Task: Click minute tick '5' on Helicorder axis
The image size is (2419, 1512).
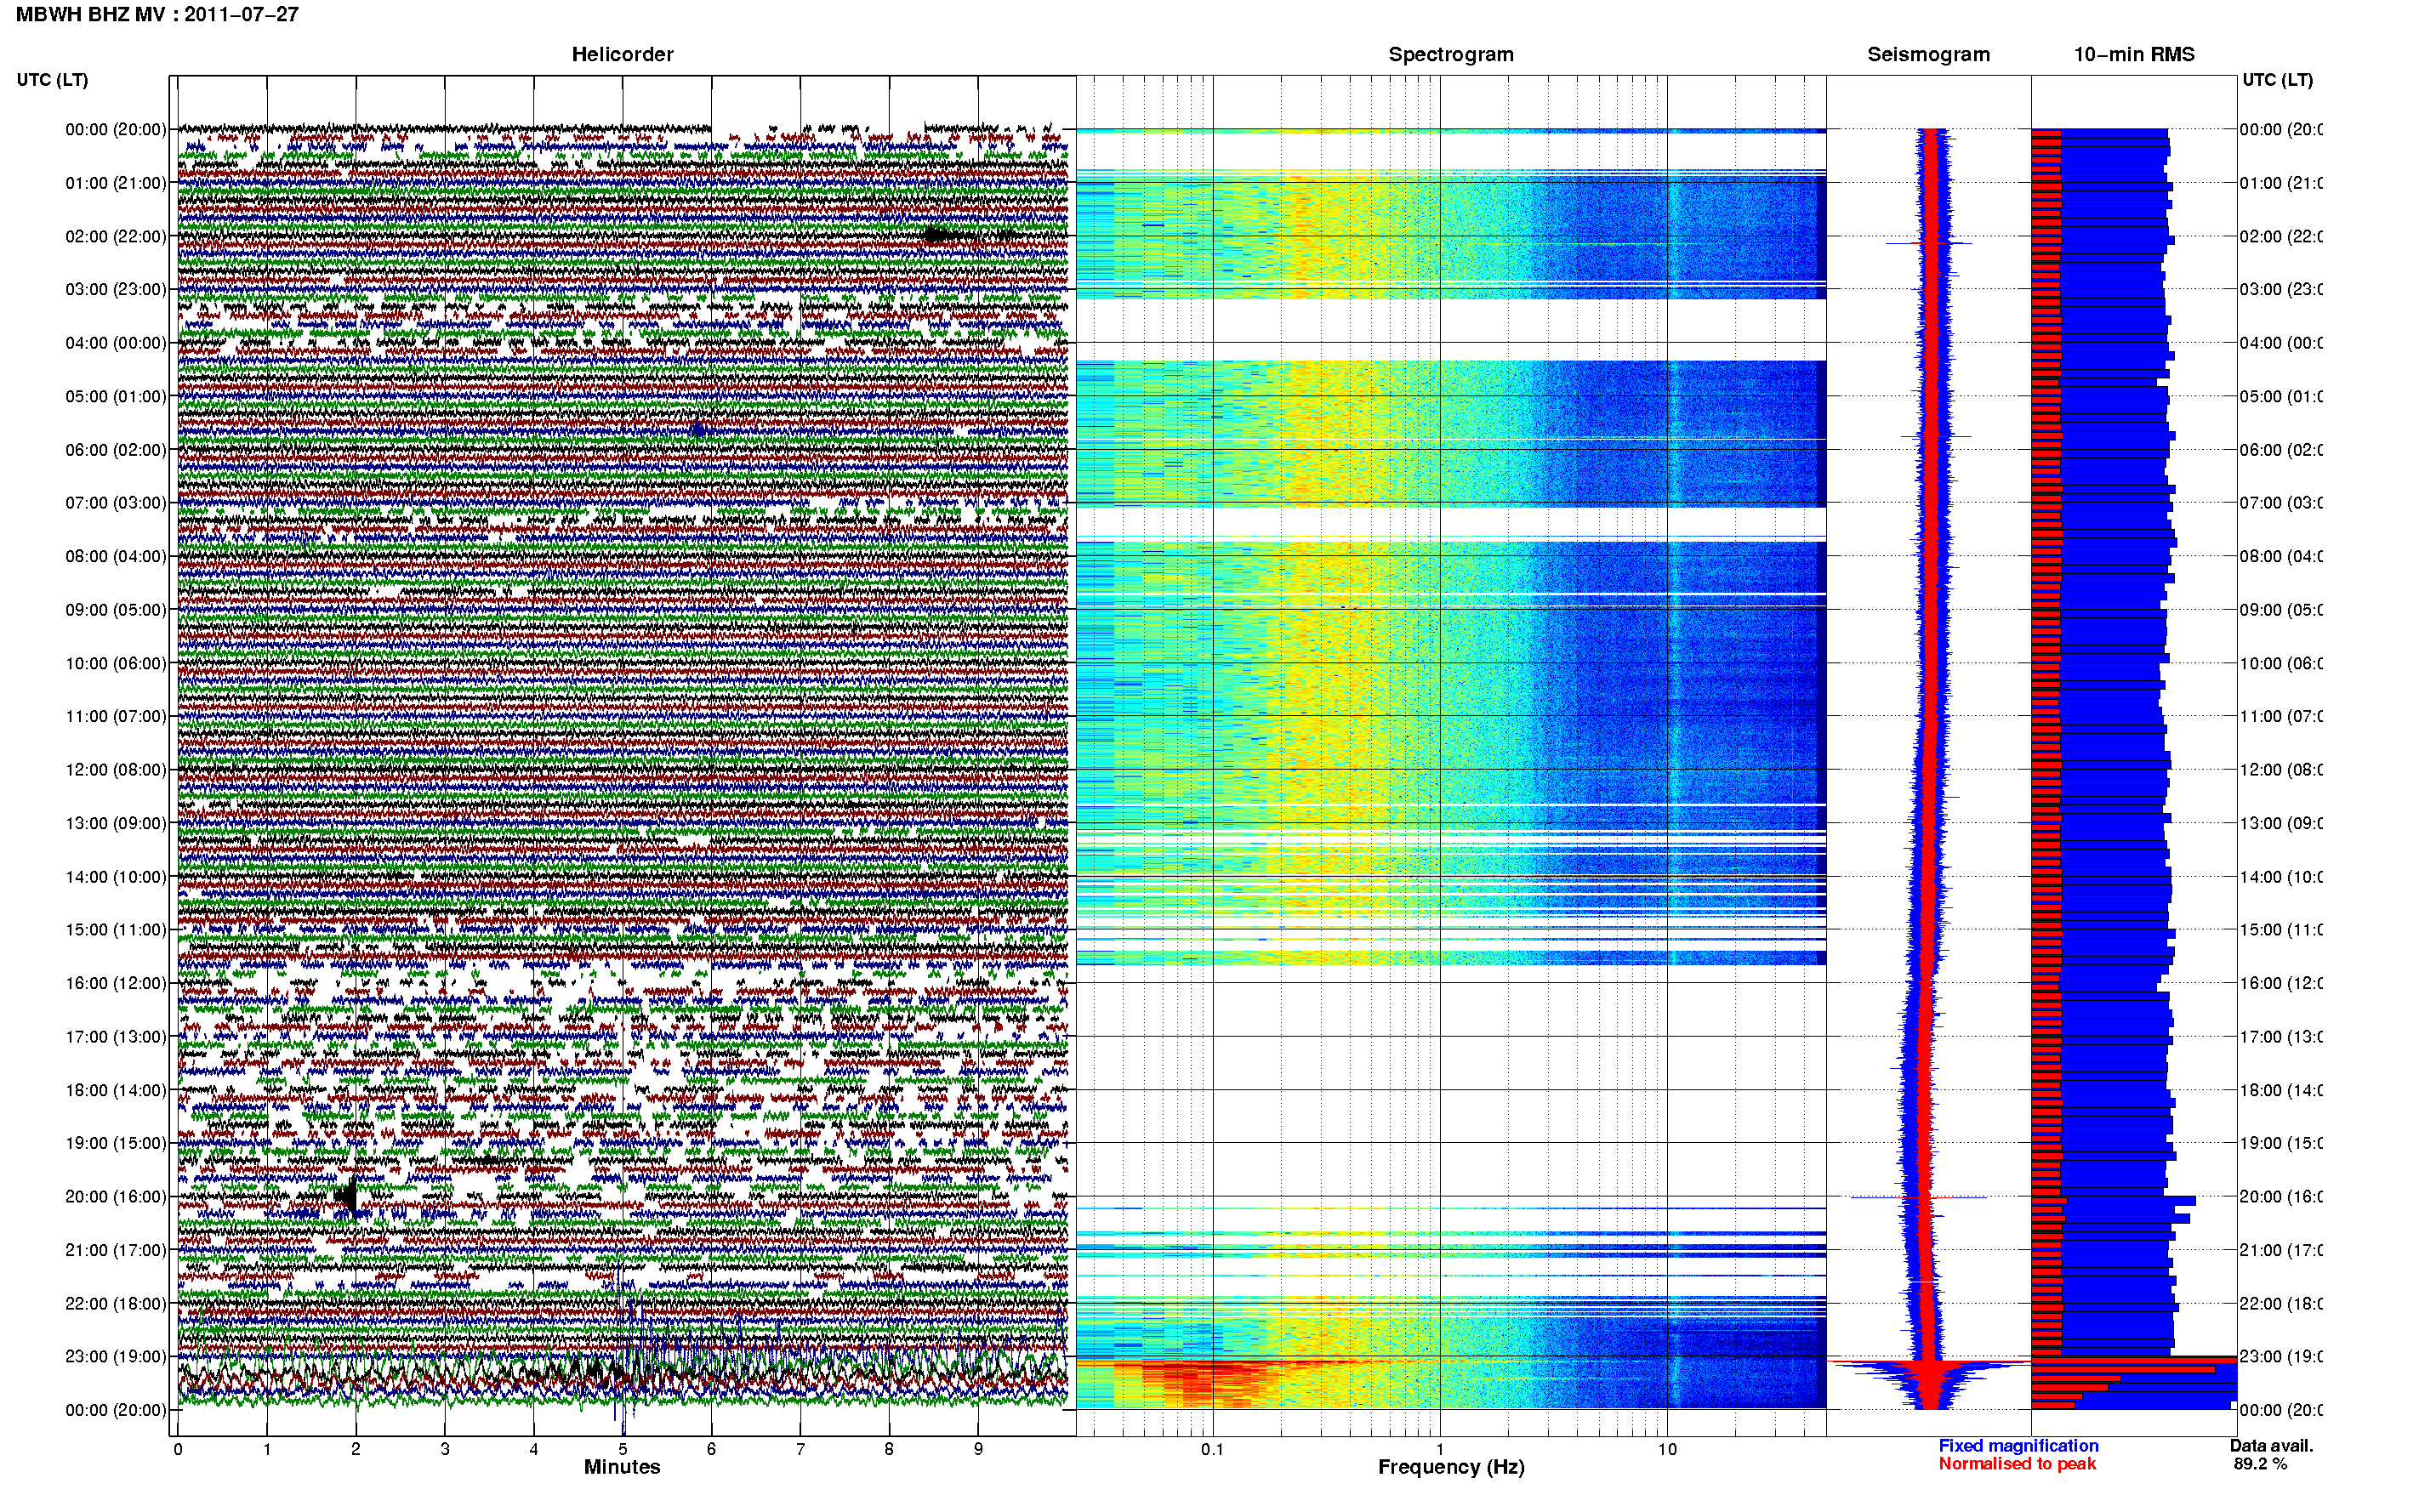Action: click(622, 1449)
